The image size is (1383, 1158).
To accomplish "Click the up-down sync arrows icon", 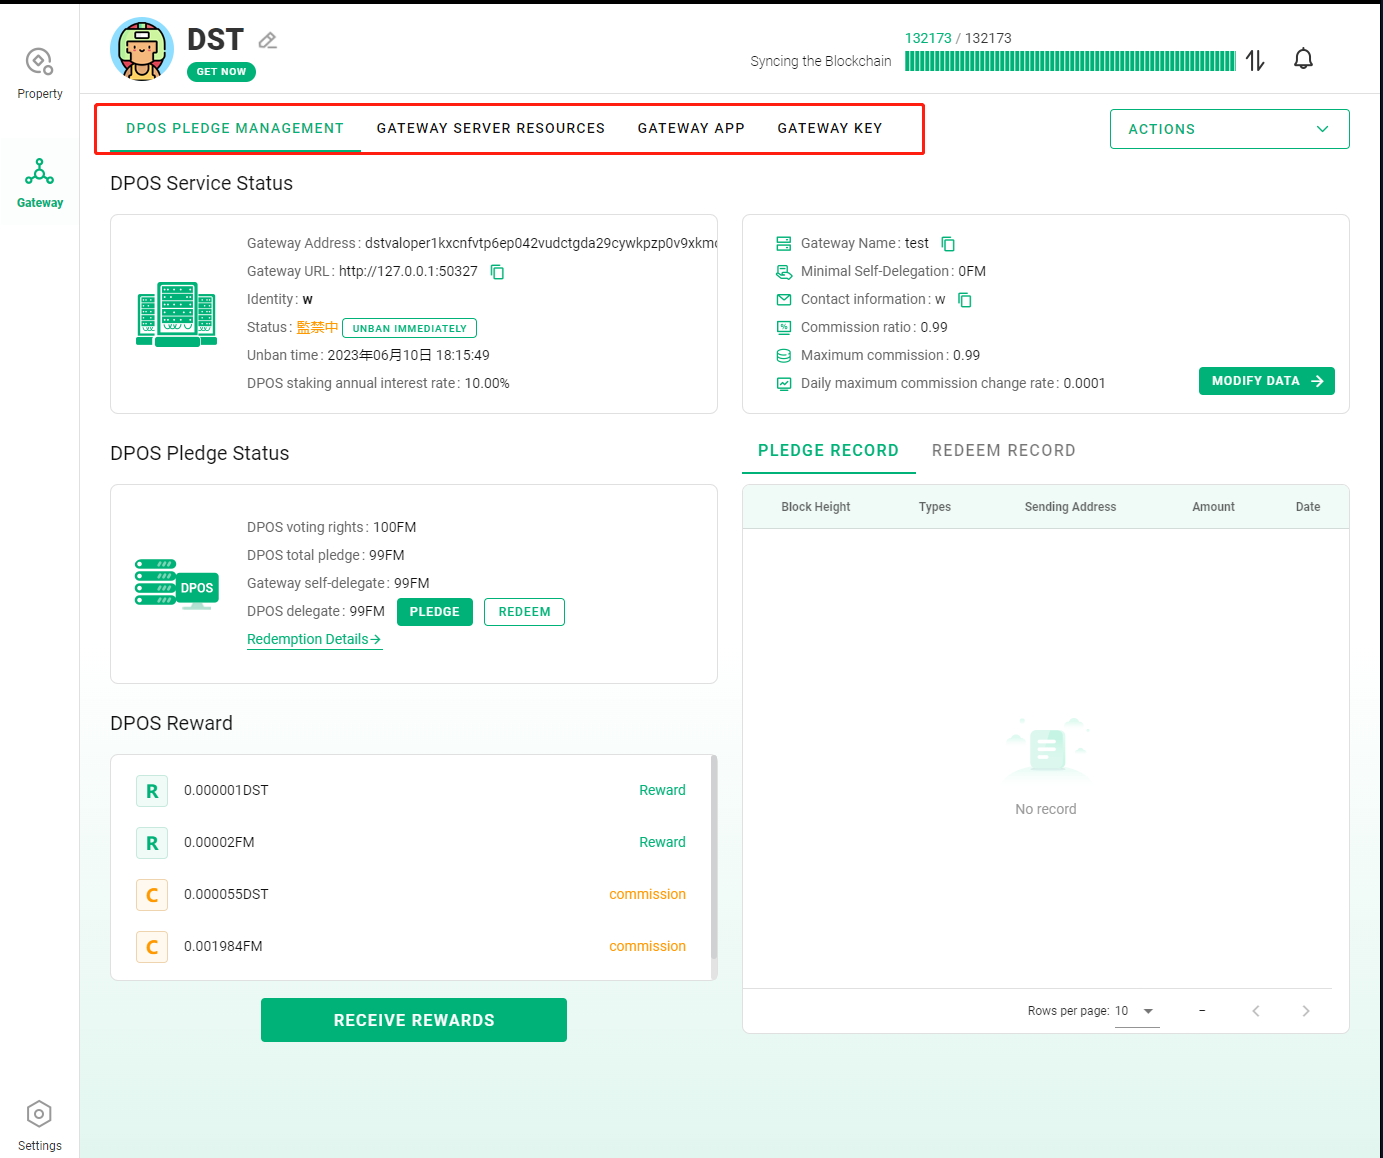I will (x=1255, y=61).
